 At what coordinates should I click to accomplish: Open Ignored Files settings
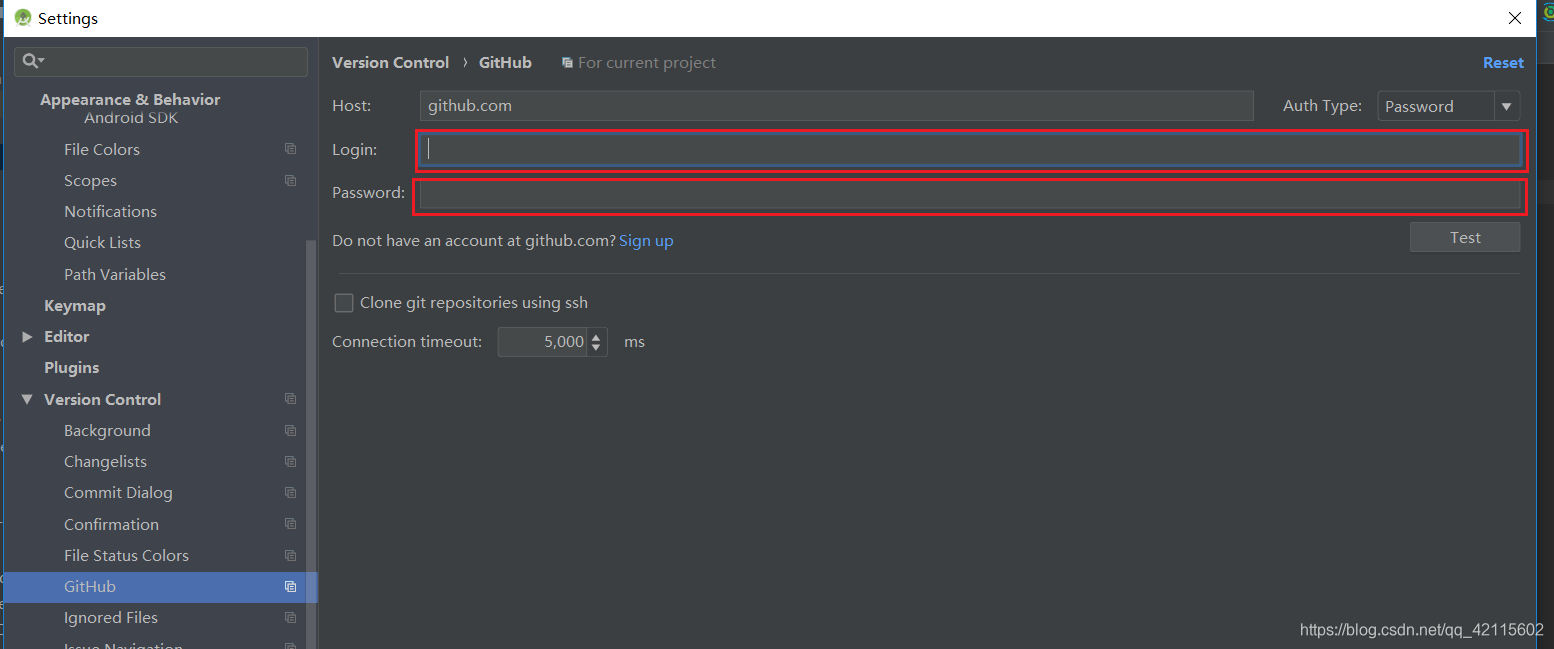(111, 618)
